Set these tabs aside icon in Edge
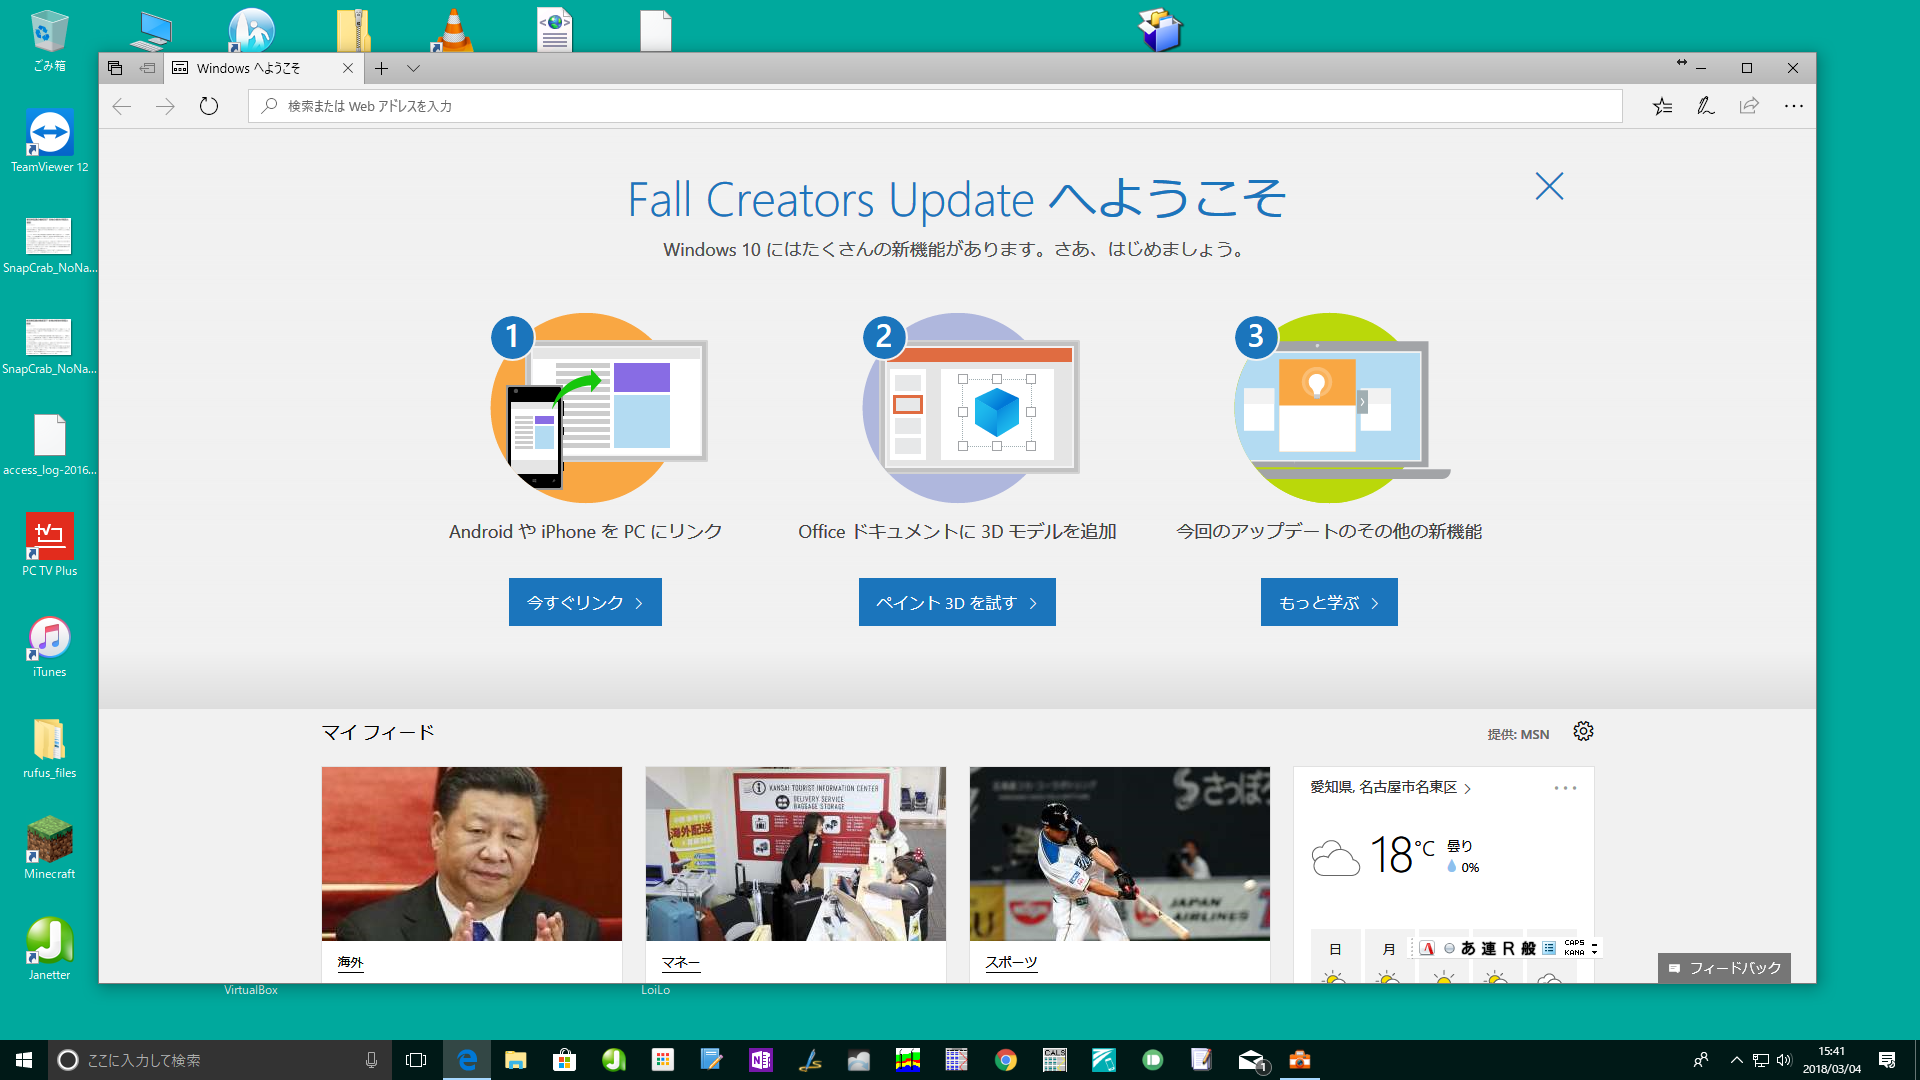Screen dimensions: 1920x1080 pyautogui.click(x=148, y=68)
